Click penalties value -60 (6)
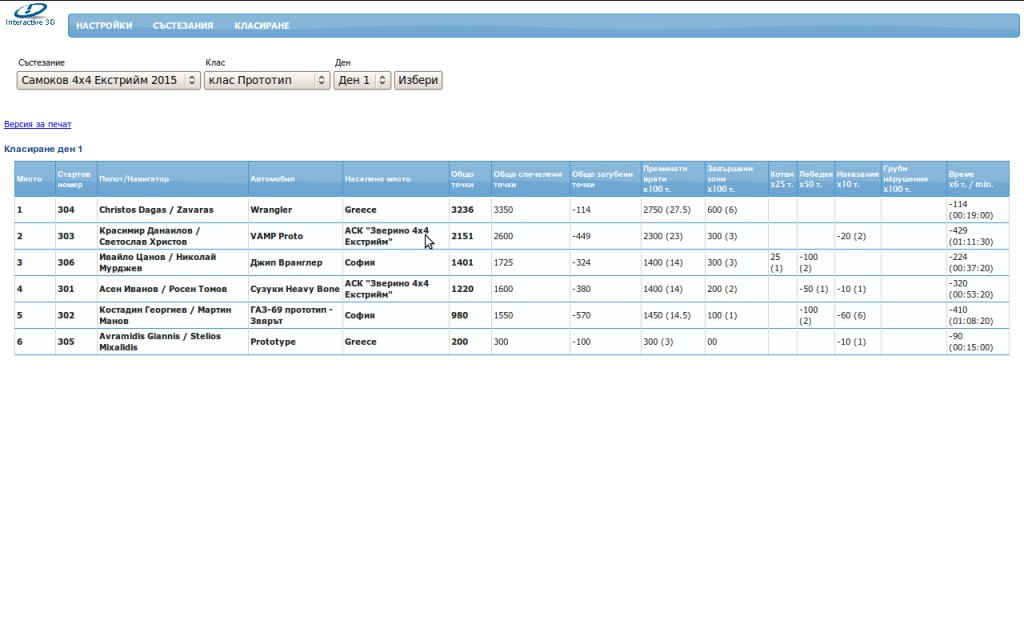Screen dimensions: 1024x640 (x=852, y=315)
